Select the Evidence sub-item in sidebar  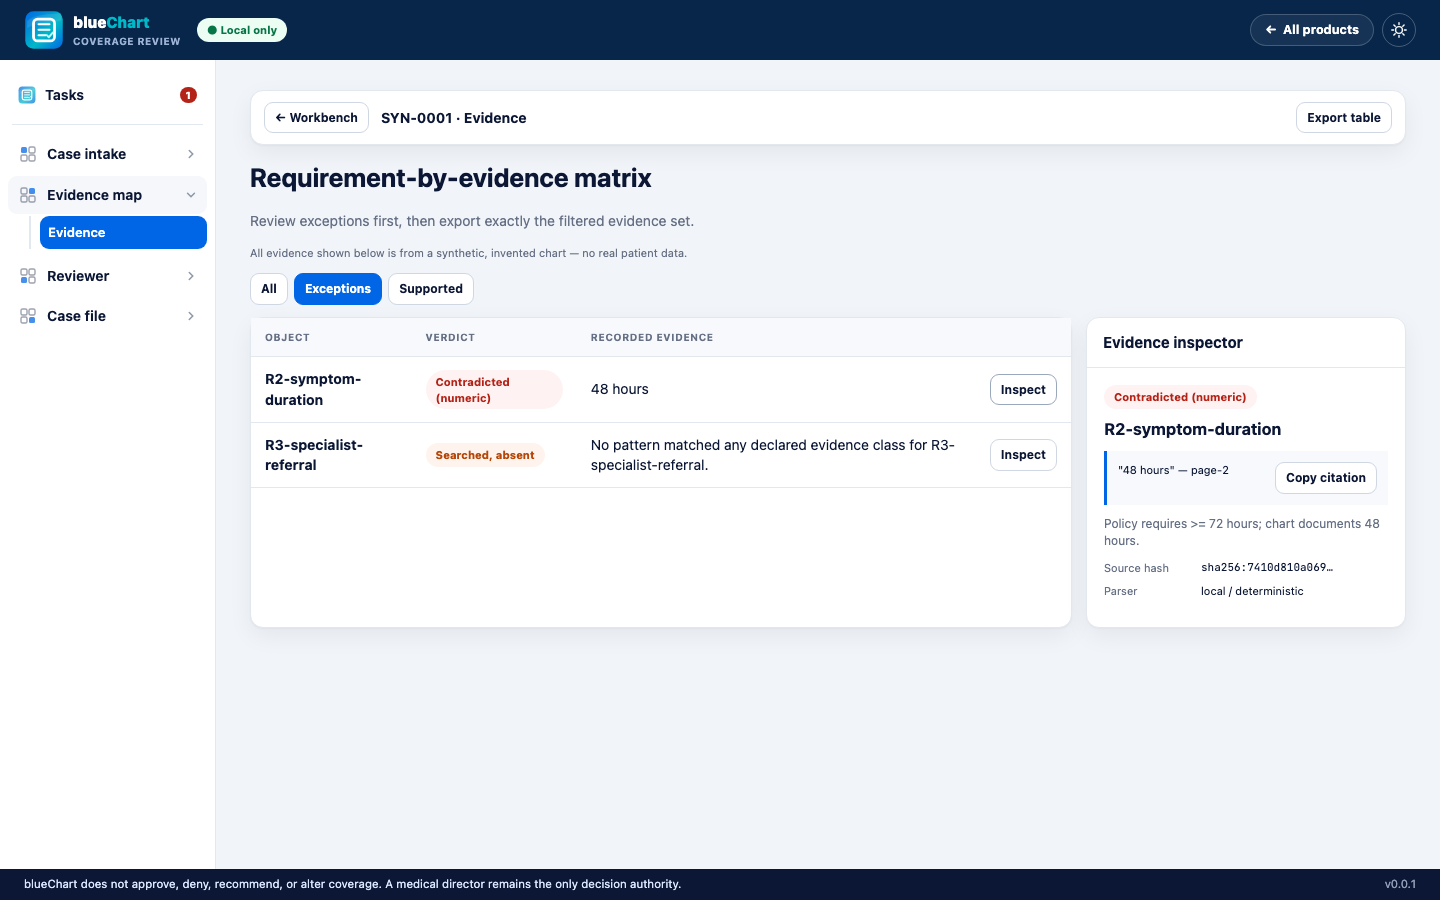pos(123,233)
